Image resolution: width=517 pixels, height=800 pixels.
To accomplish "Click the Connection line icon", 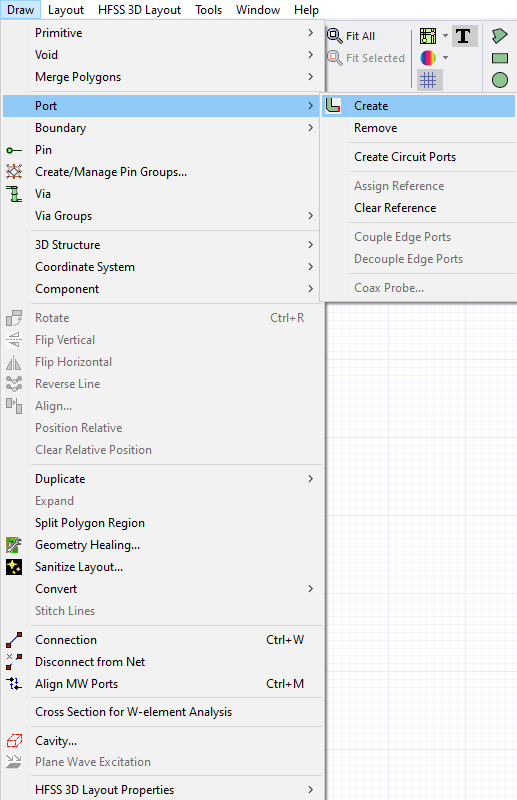I will click(14, 640).
